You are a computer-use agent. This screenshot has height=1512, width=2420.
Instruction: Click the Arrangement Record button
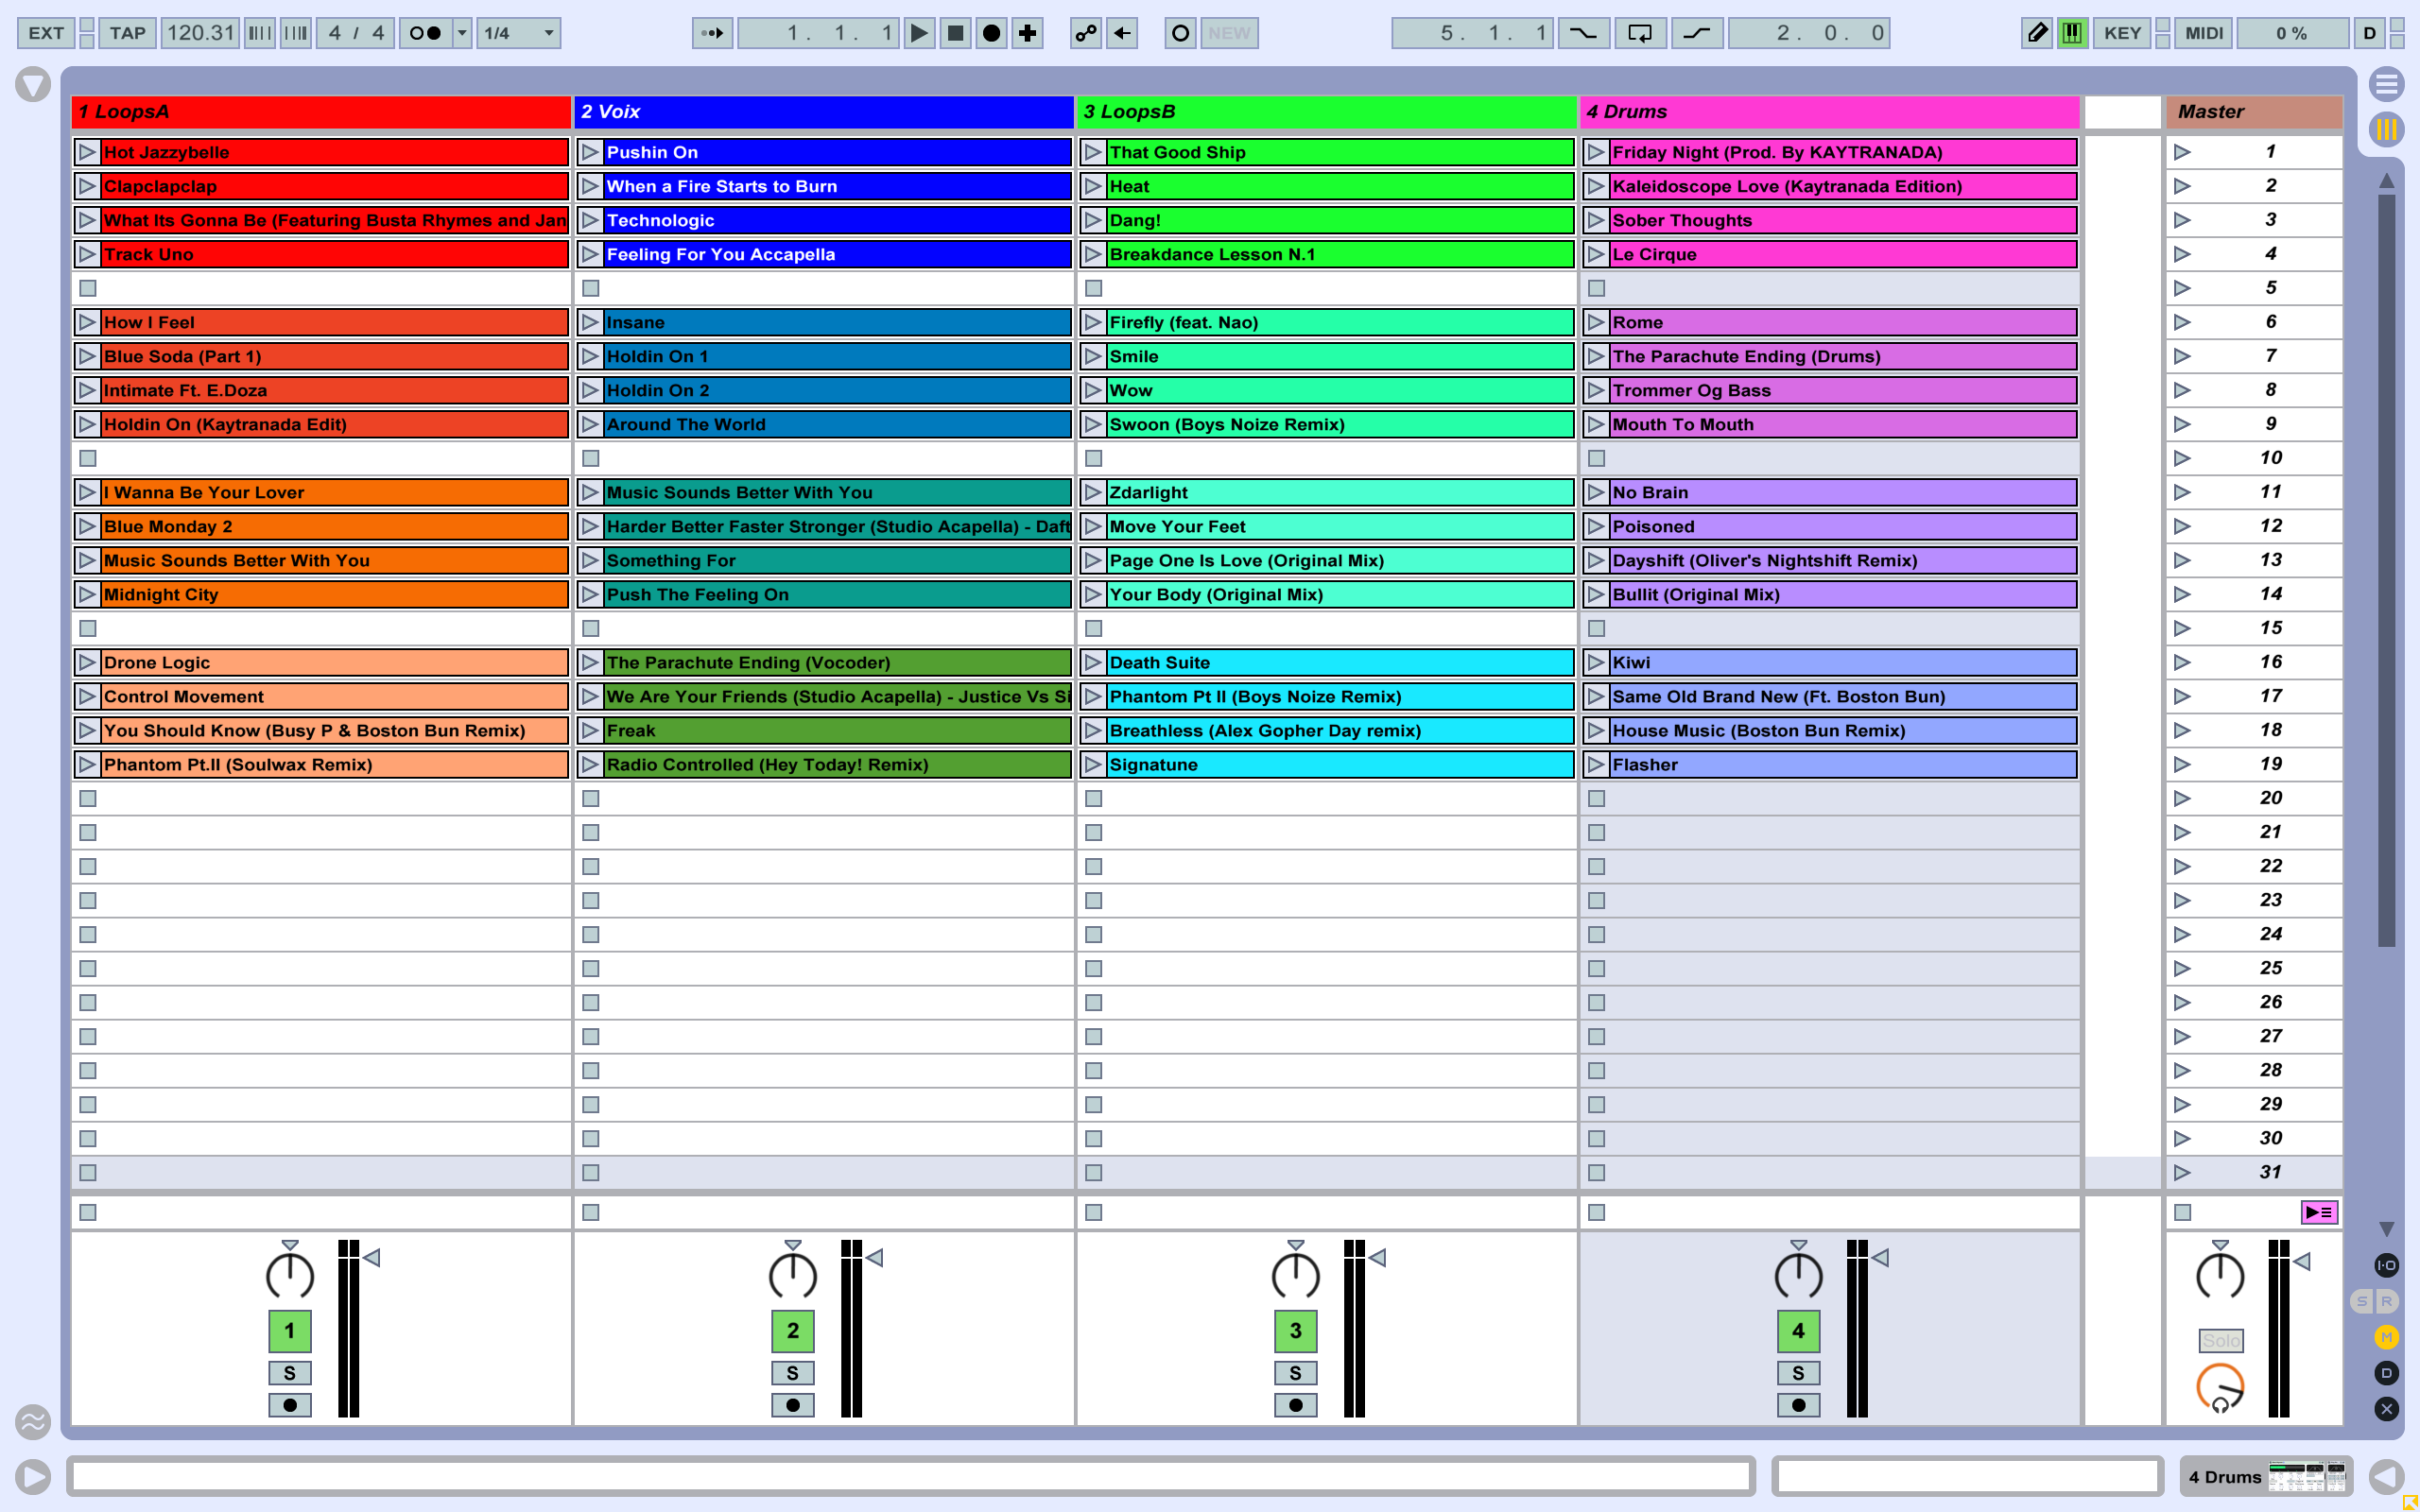(x=991, y=33)
